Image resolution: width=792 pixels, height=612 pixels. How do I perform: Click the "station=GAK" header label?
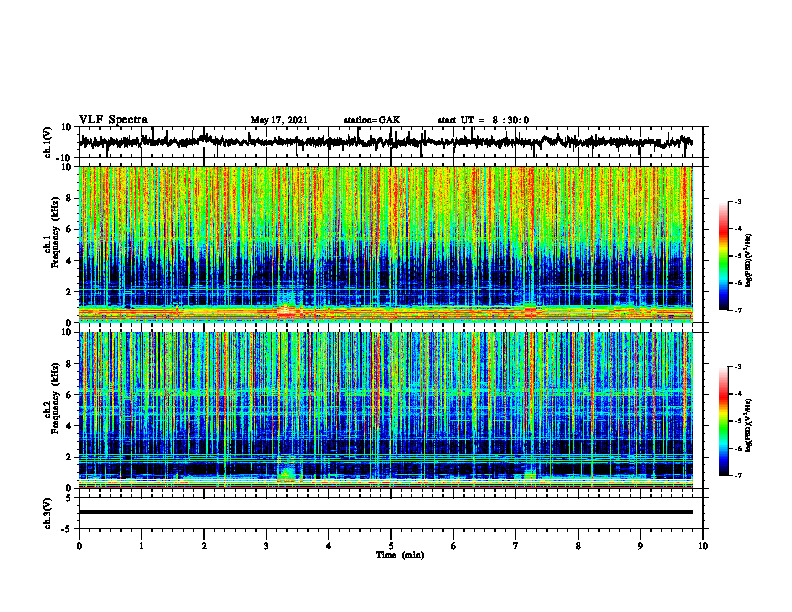click(x=372, y=120)
